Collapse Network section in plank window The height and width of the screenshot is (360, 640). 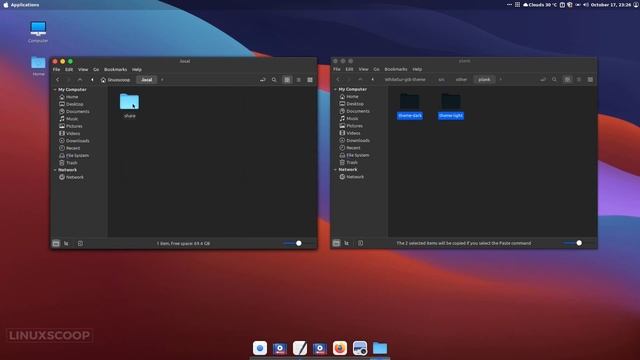pos(336,170)
